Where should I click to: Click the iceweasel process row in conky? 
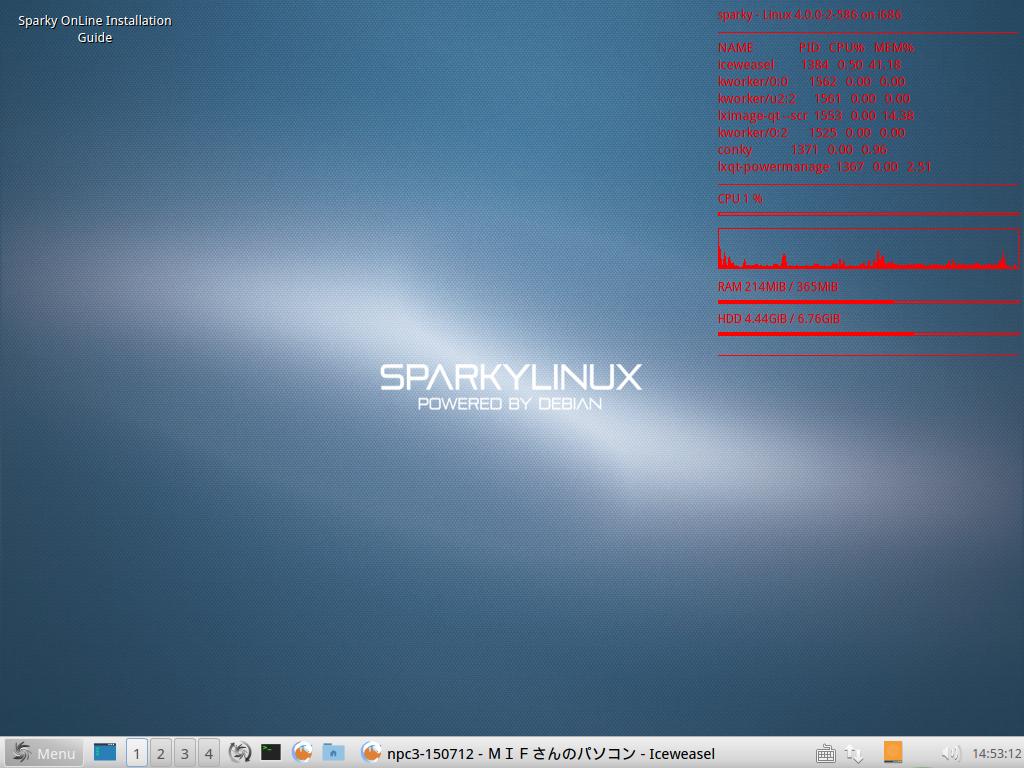(x=809, y=65)
